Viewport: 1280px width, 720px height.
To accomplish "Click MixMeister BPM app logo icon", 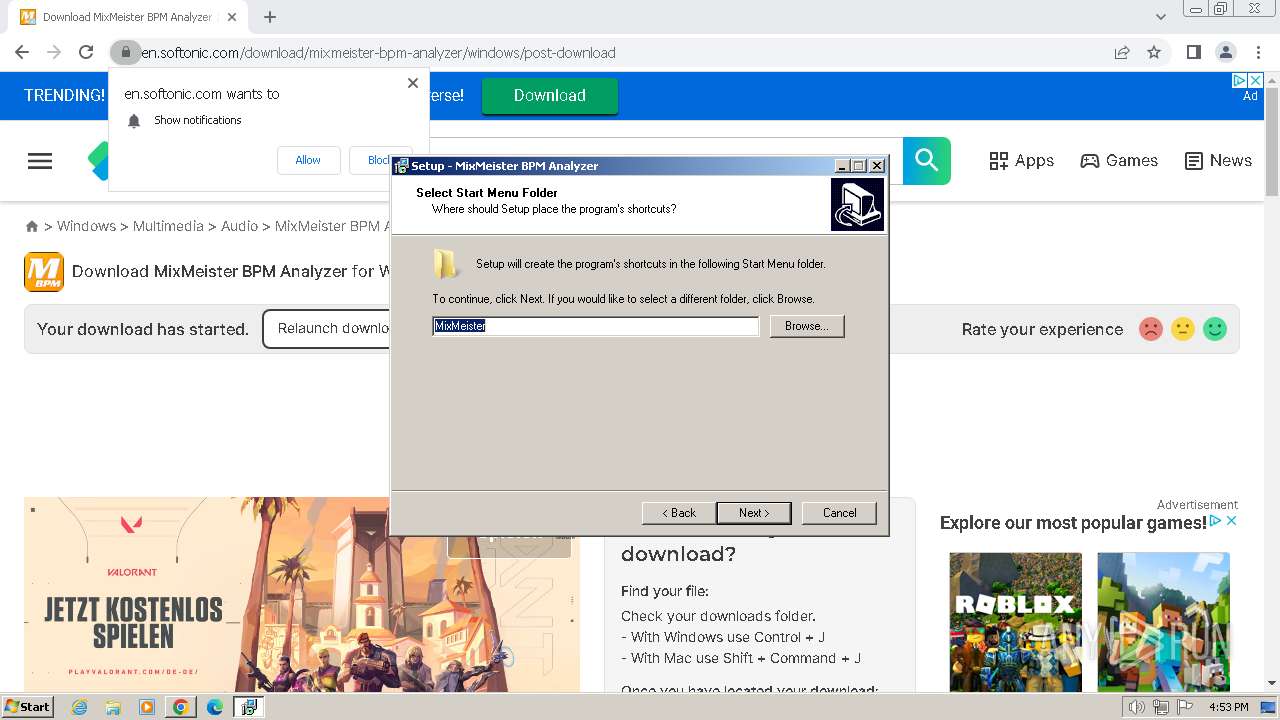I will 44,271.
